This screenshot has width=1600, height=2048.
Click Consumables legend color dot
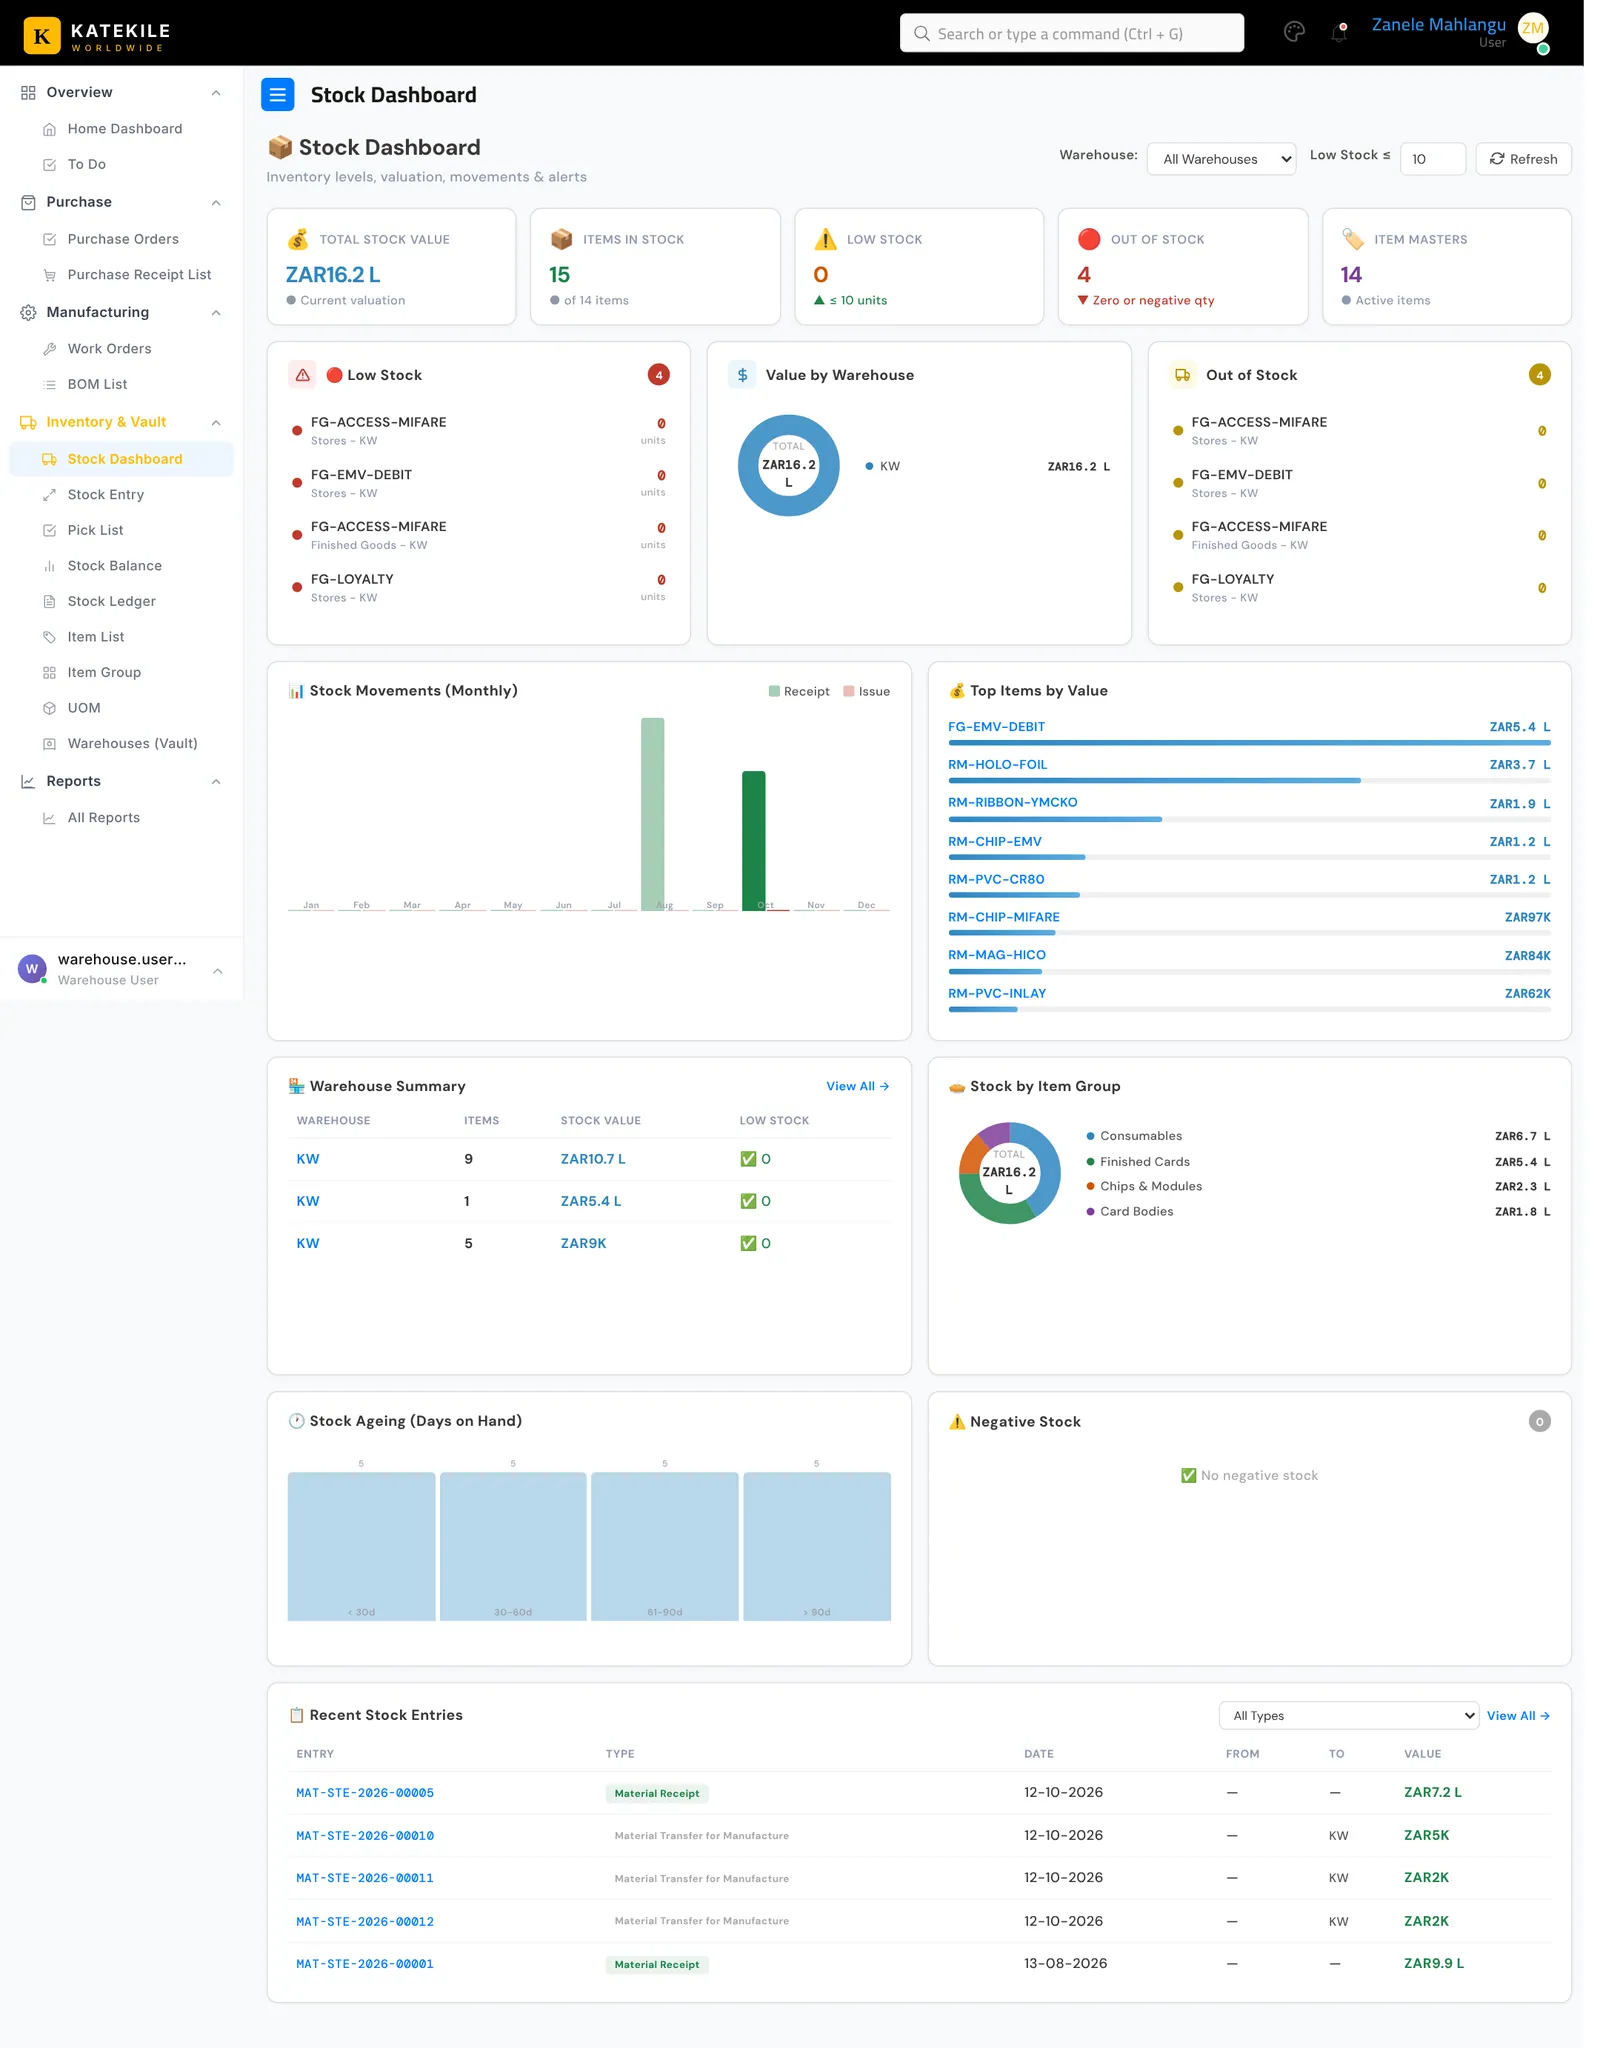coord(1090,1136)
